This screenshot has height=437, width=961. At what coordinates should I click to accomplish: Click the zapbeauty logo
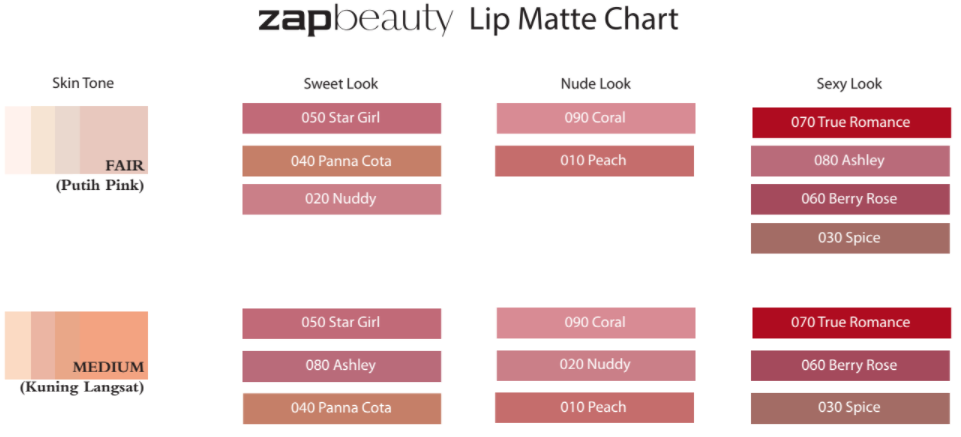click(355, 19)
